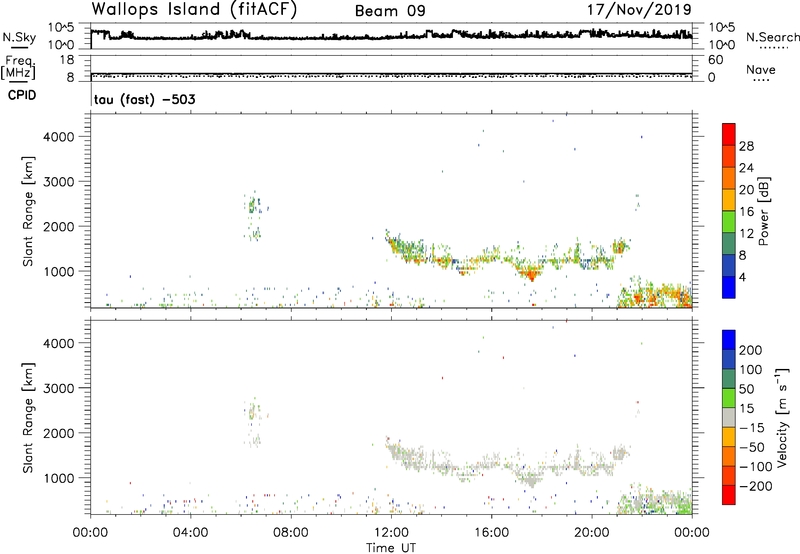This screenshot has width=800, height=554.
Task: Click the 'Power [dB]' color bar label
Action: (x=763, y=211)
